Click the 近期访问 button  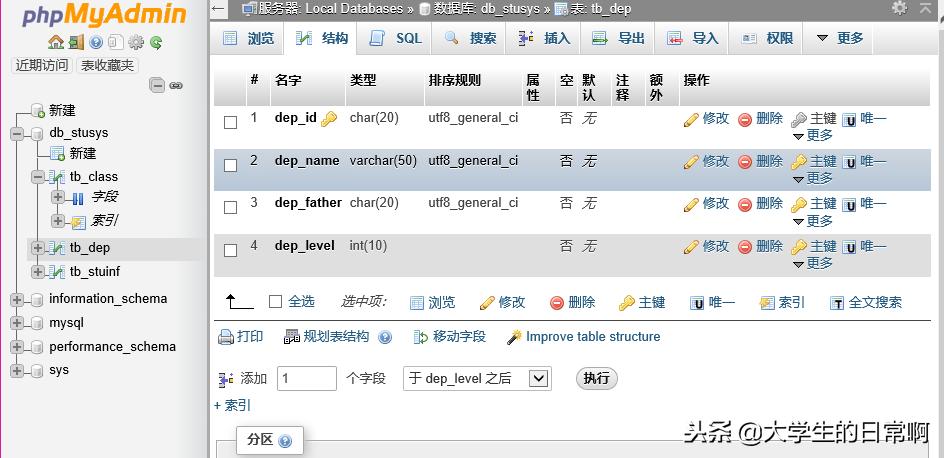42,66
